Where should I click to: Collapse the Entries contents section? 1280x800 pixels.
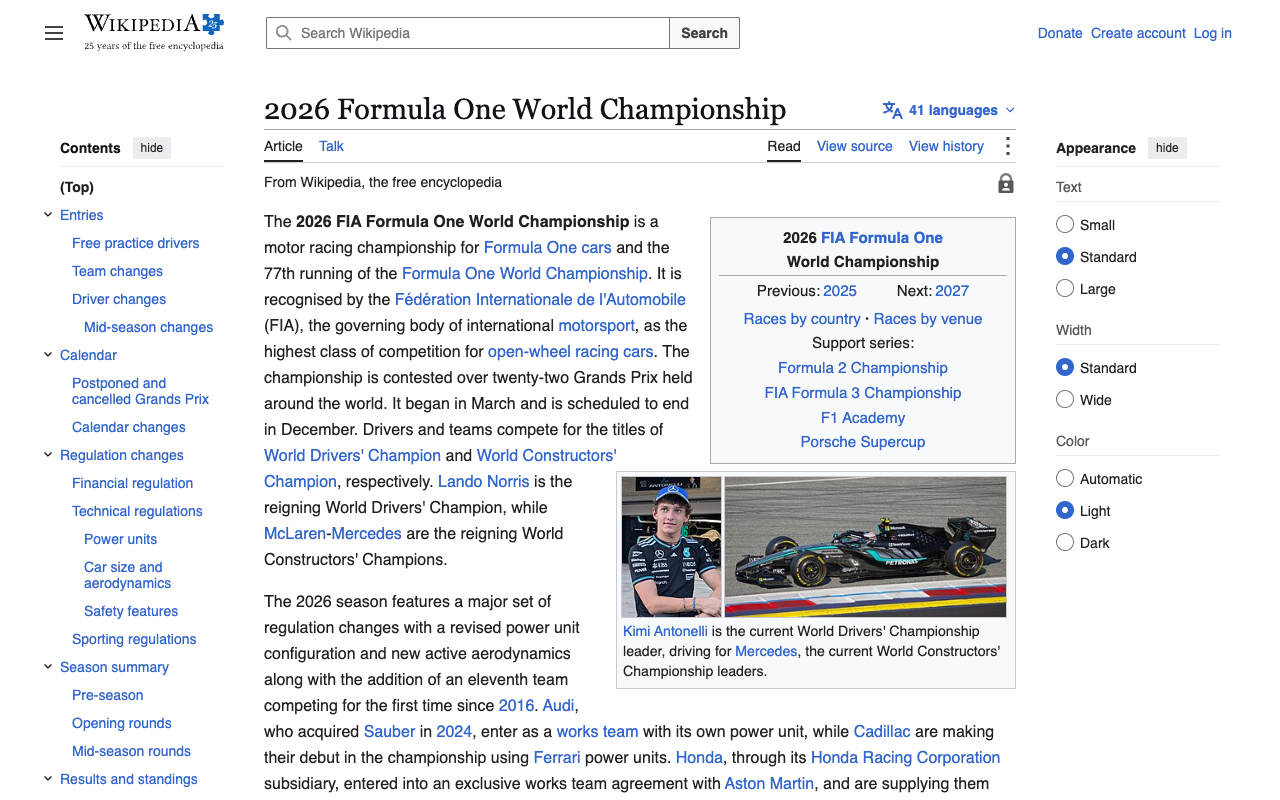(x=48, y=215)
